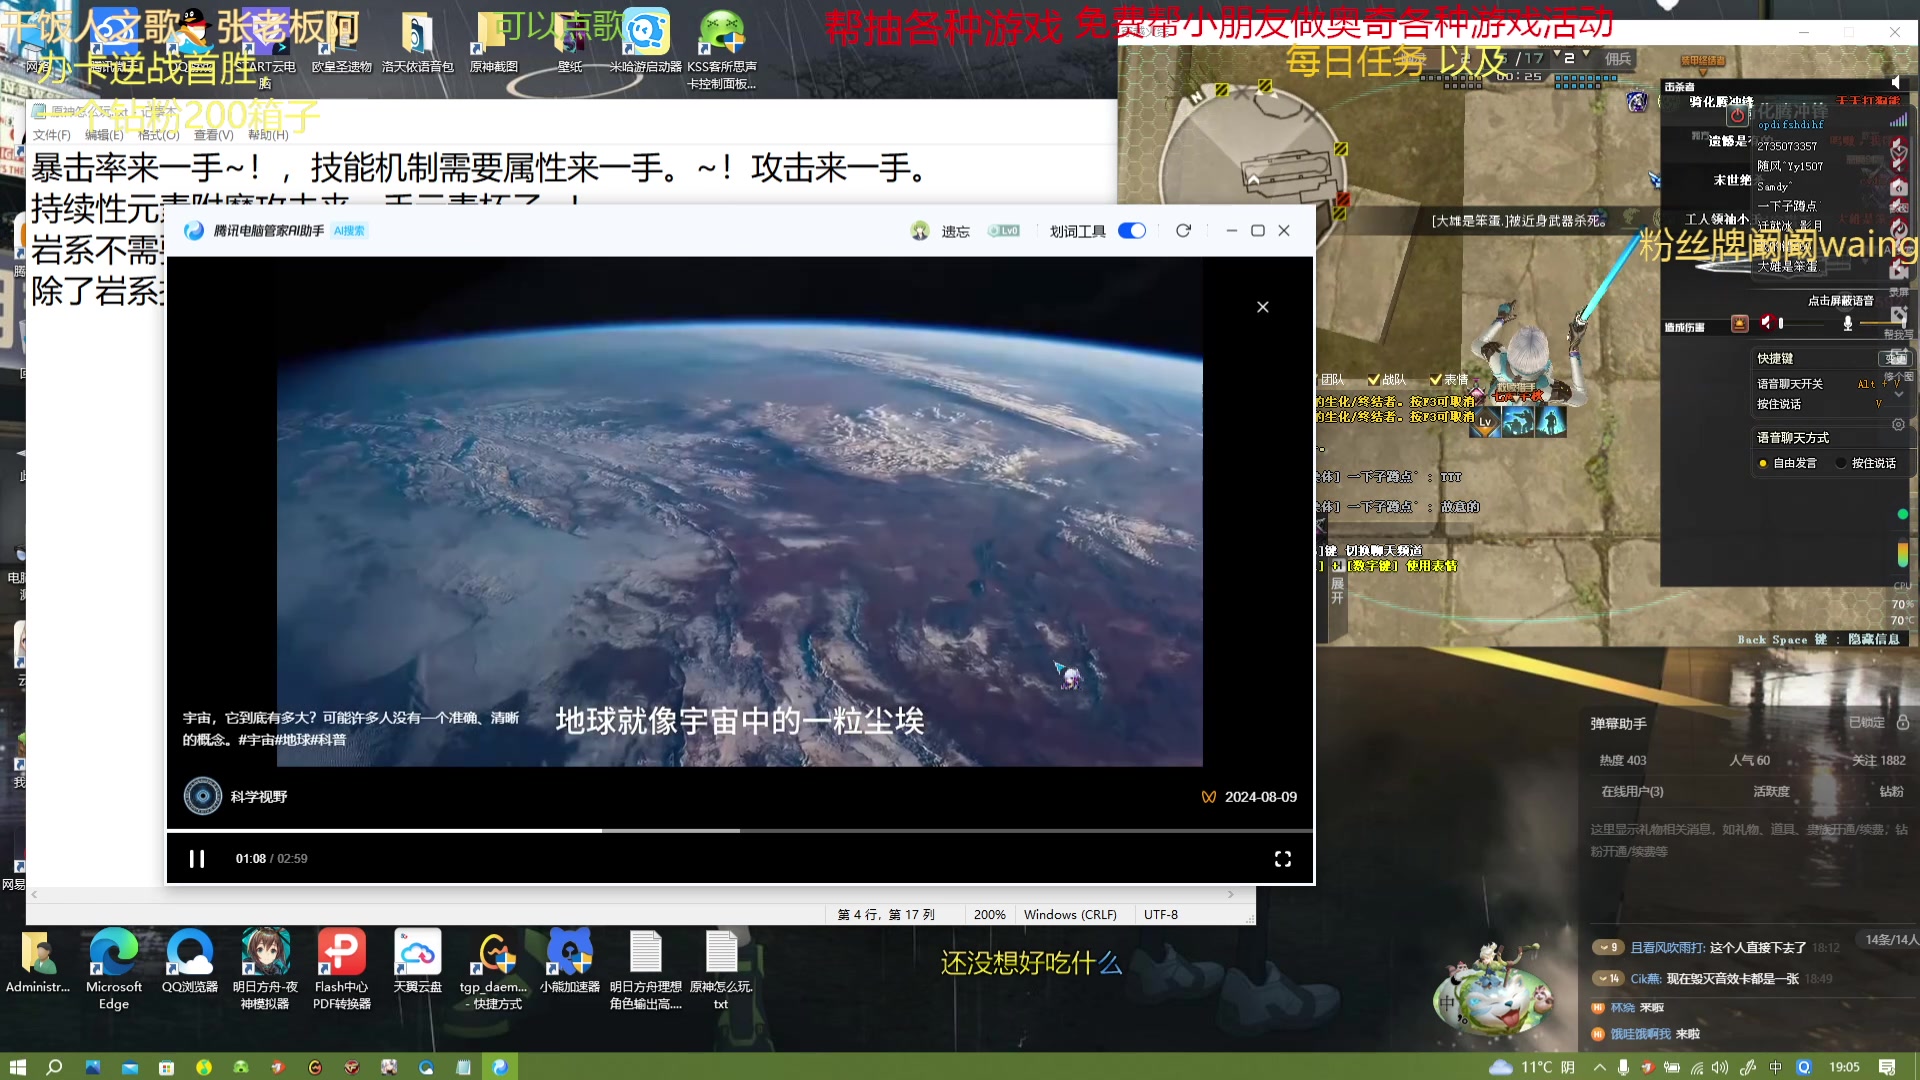This screenshot has width=1920, height=1080.
Task: Click Windows (CRLF) in the status bar
Action: click(1070, 914)
